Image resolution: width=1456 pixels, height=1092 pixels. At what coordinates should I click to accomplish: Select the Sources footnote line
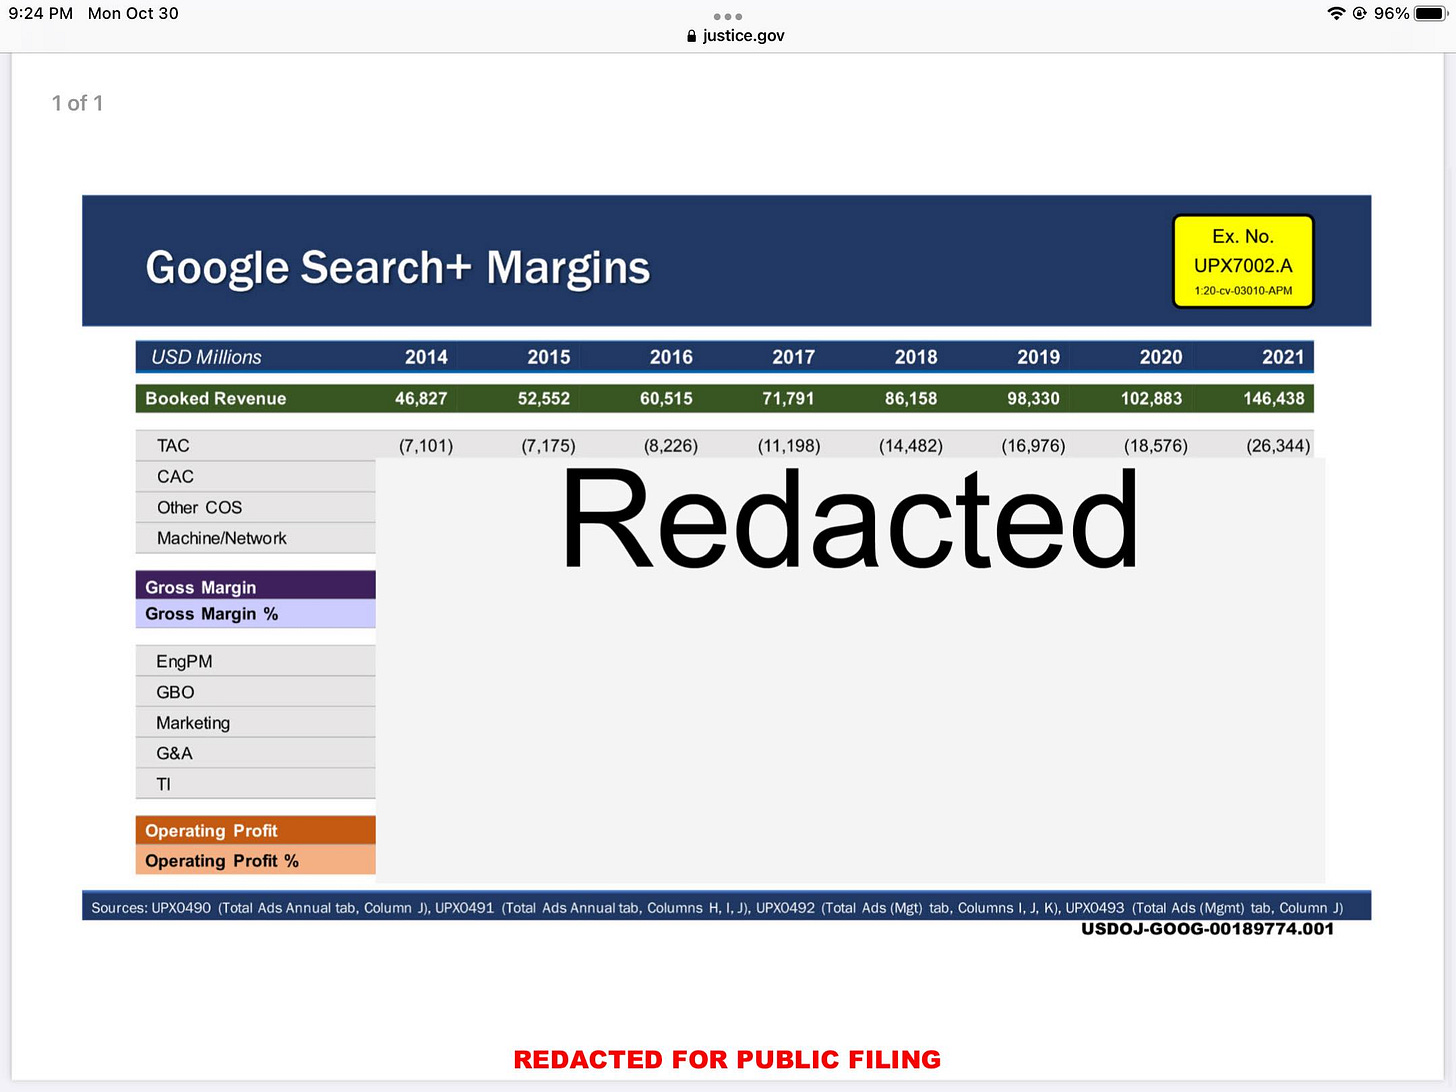tap(717, 908)
